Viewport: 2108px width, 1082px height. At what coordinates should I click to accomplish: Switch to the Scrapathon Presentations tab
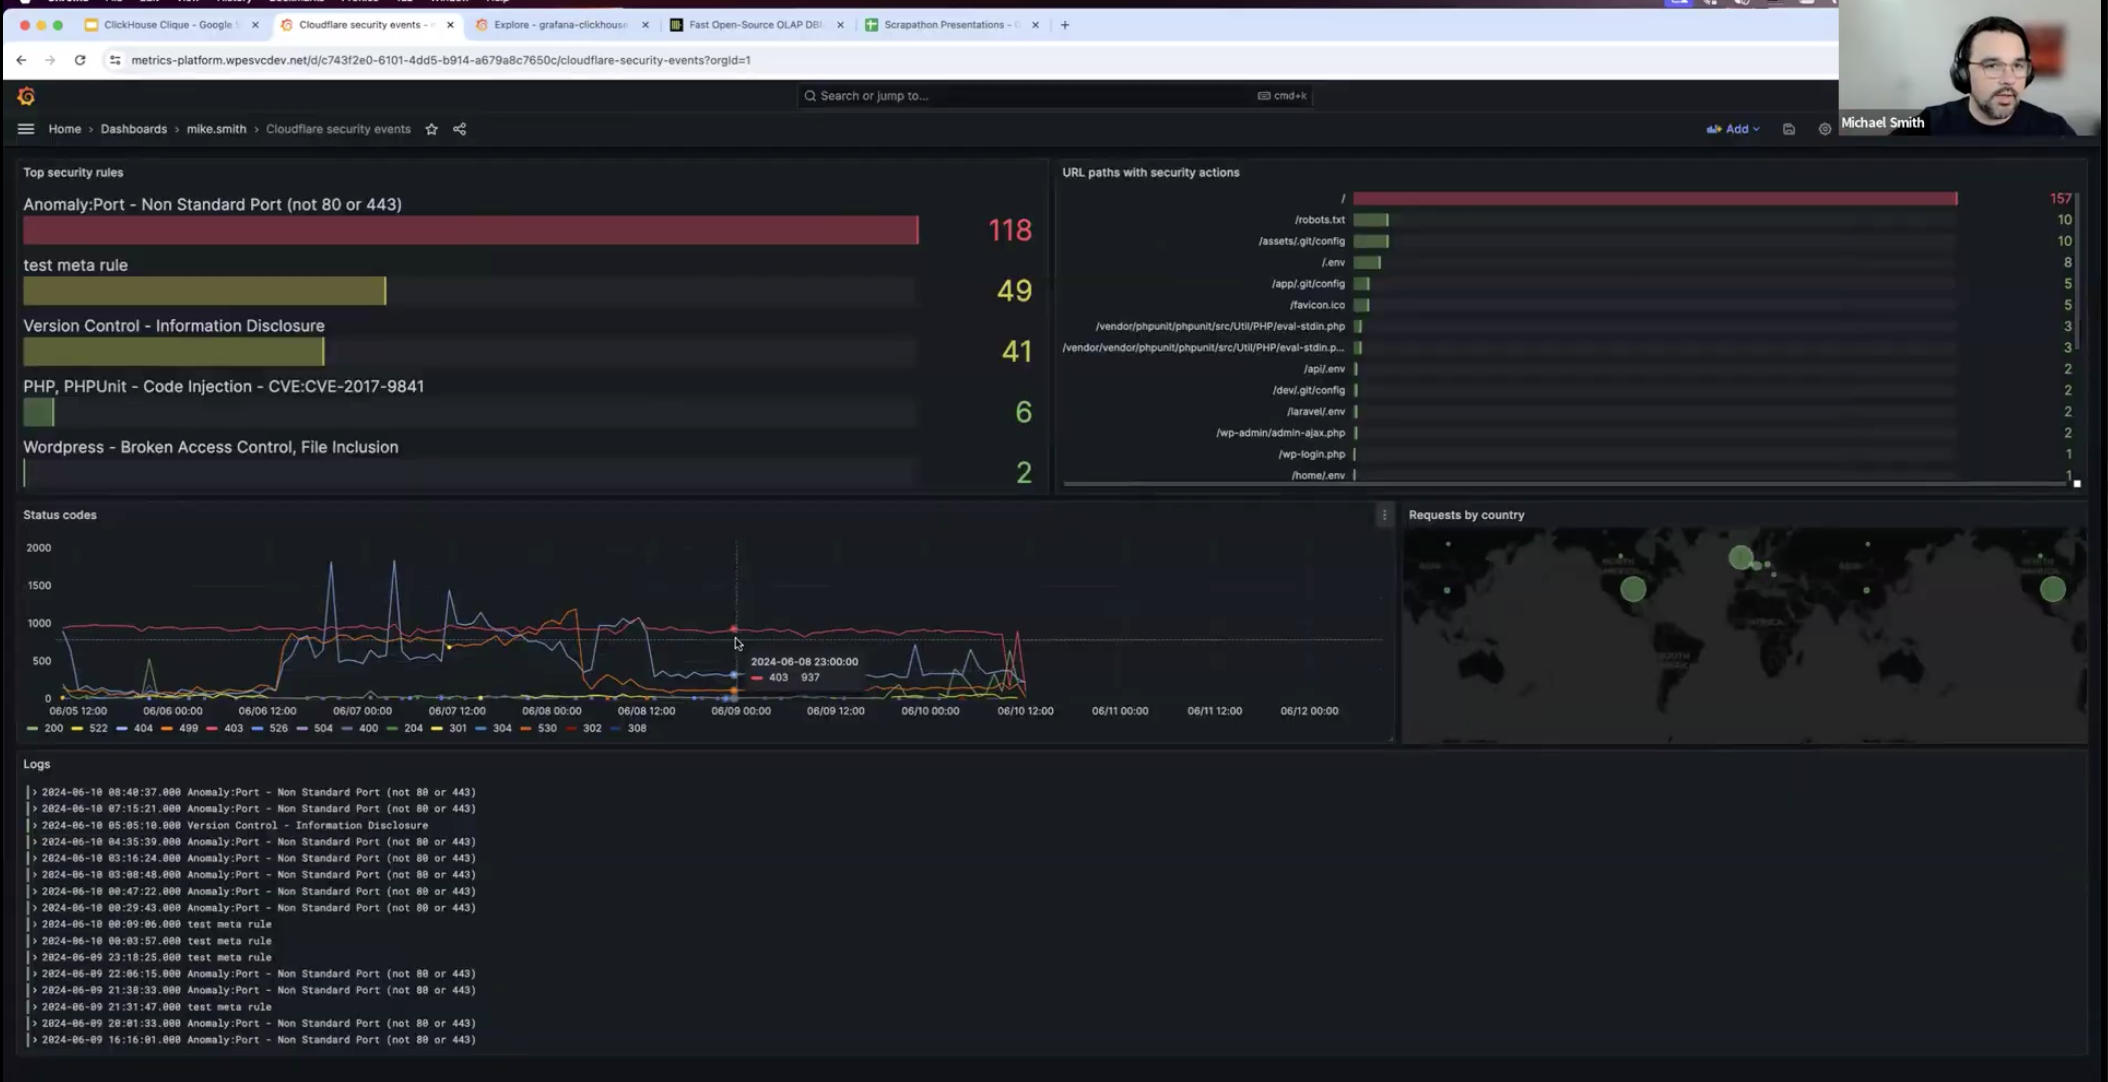click(x=944, y=25)
